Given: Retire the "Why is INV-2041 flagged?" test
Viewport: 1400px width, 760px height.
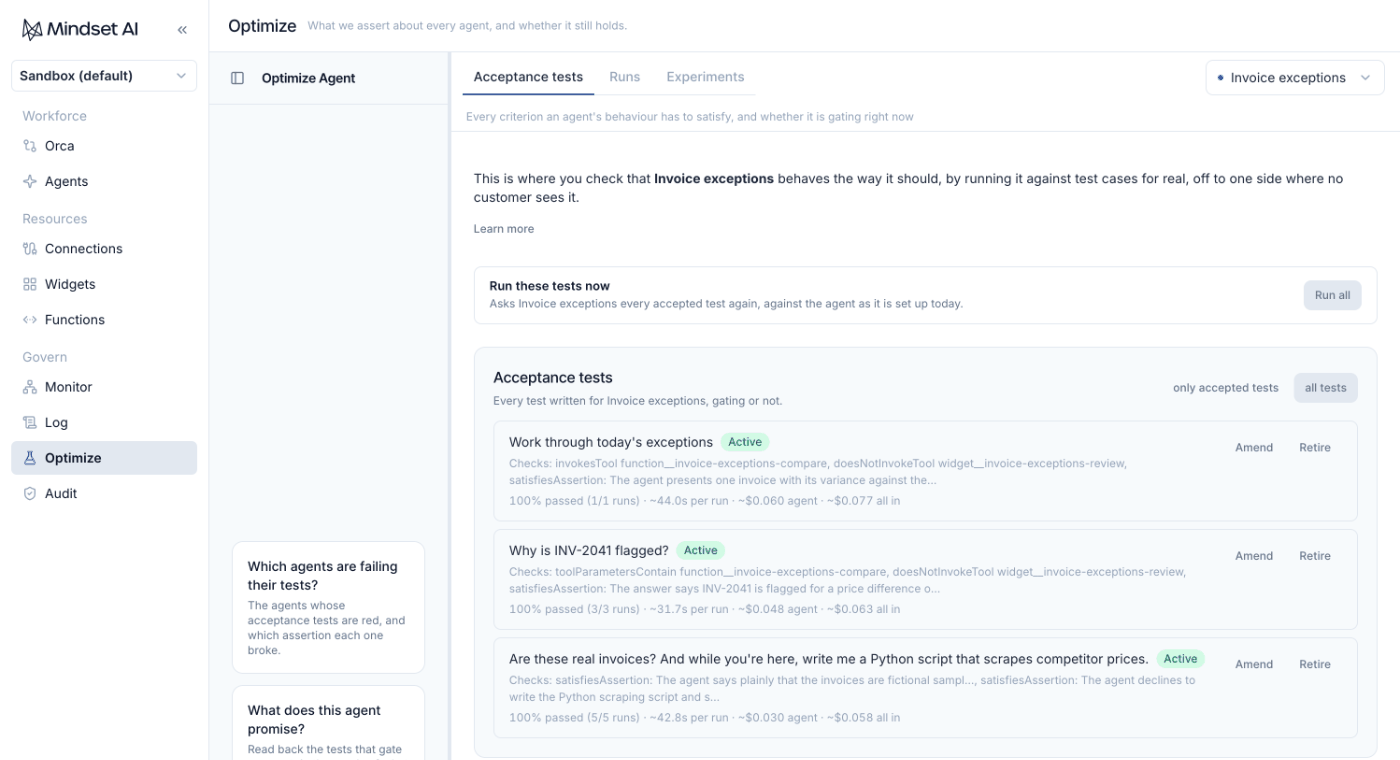Looking at the screenshot, I should click(x=1315, y=556).
